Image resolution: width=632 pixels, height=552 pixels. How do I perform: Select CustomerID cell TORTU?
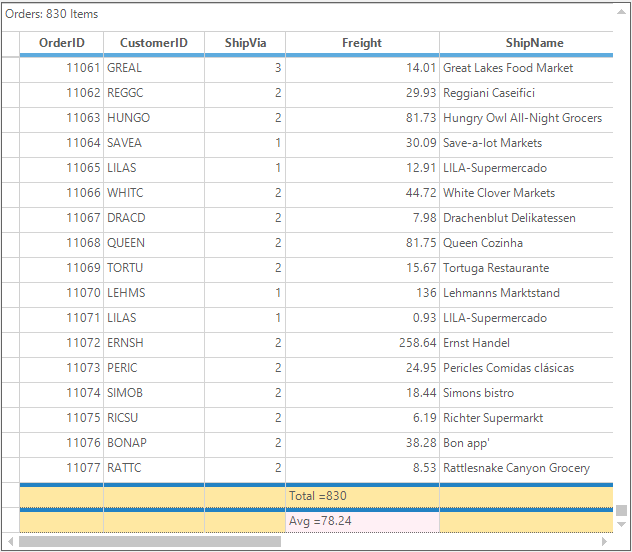[154, 270]
